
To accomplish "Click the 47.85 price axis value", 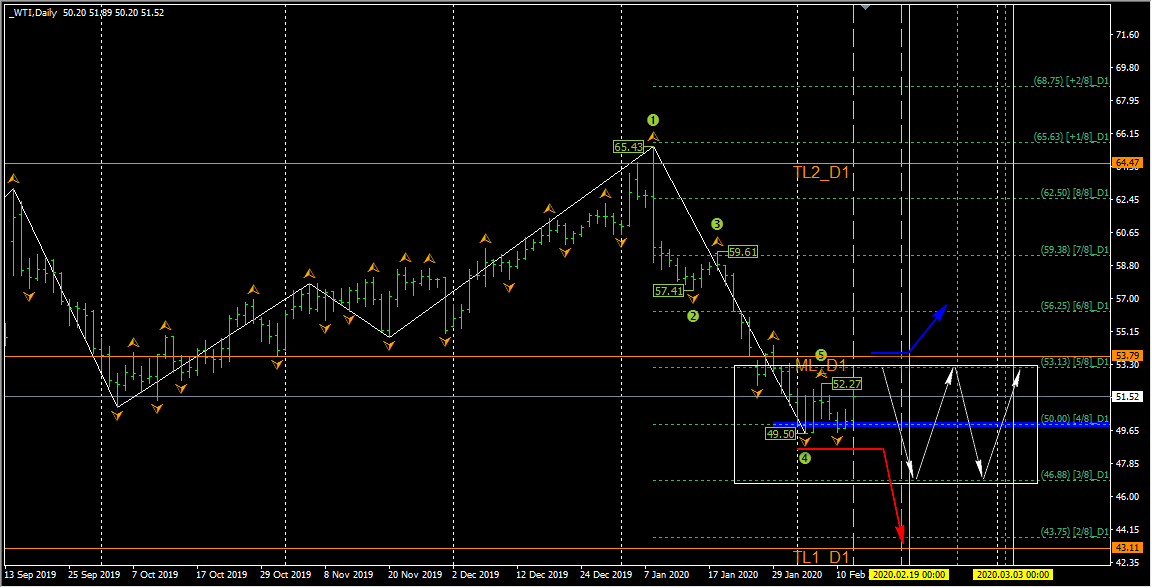I will tap(1127, 464).
